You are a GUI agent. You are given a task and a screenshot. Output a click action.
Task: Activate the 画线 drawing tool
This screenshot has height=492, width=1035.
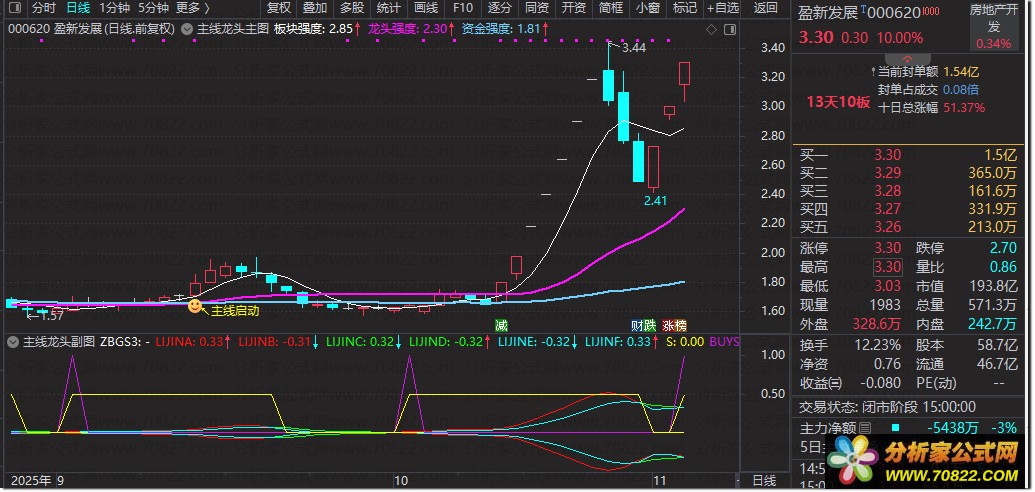coord(426,9)
